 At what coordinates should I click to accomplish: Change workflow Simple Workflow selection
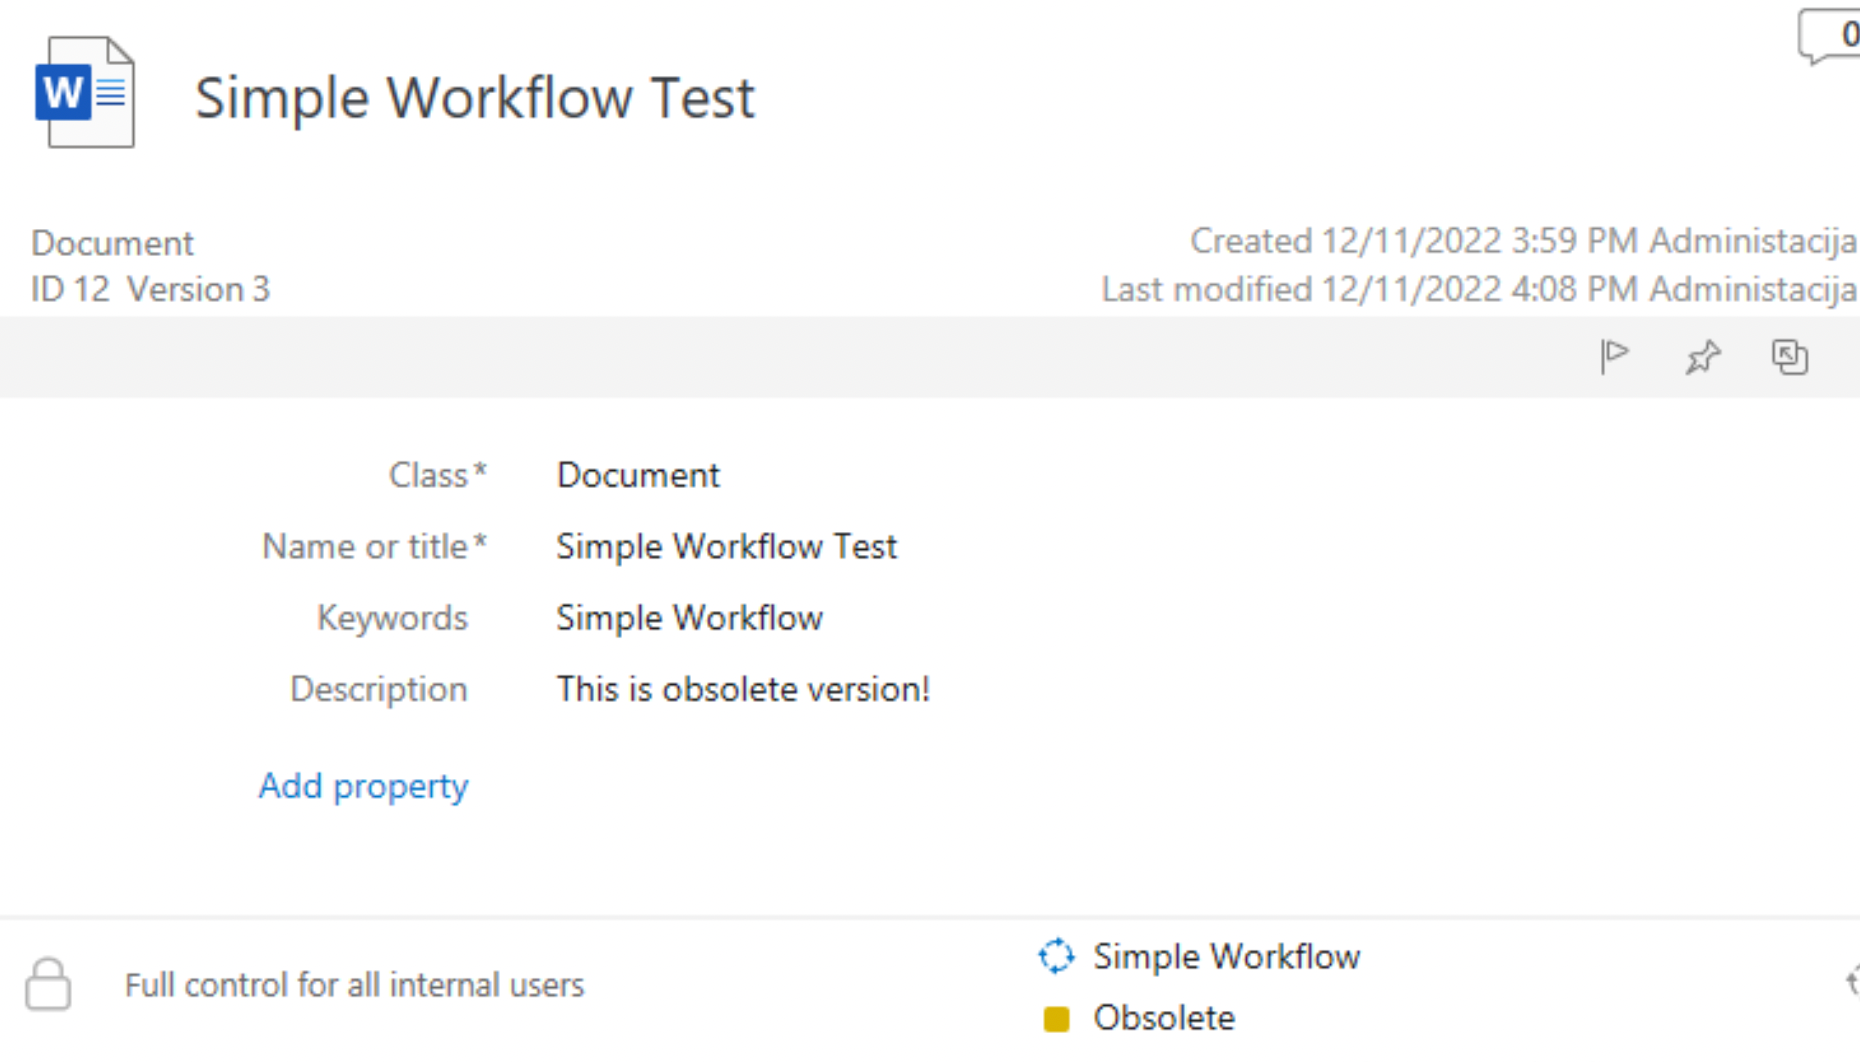pos(1226,957)
